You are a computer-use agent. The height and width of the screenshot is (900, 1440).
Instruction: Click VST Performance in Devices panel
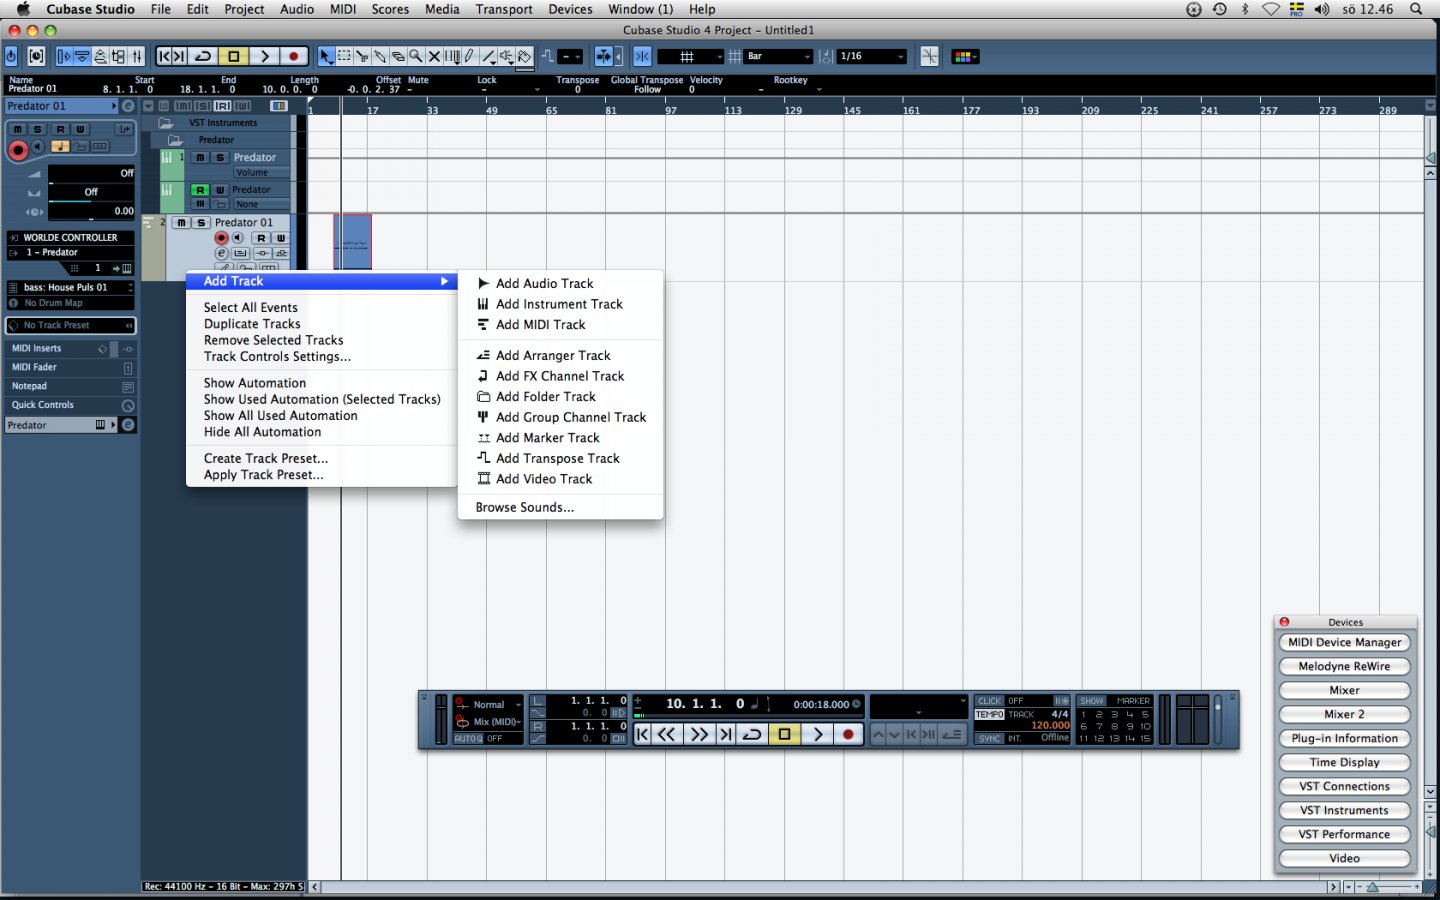(1344, 835)
